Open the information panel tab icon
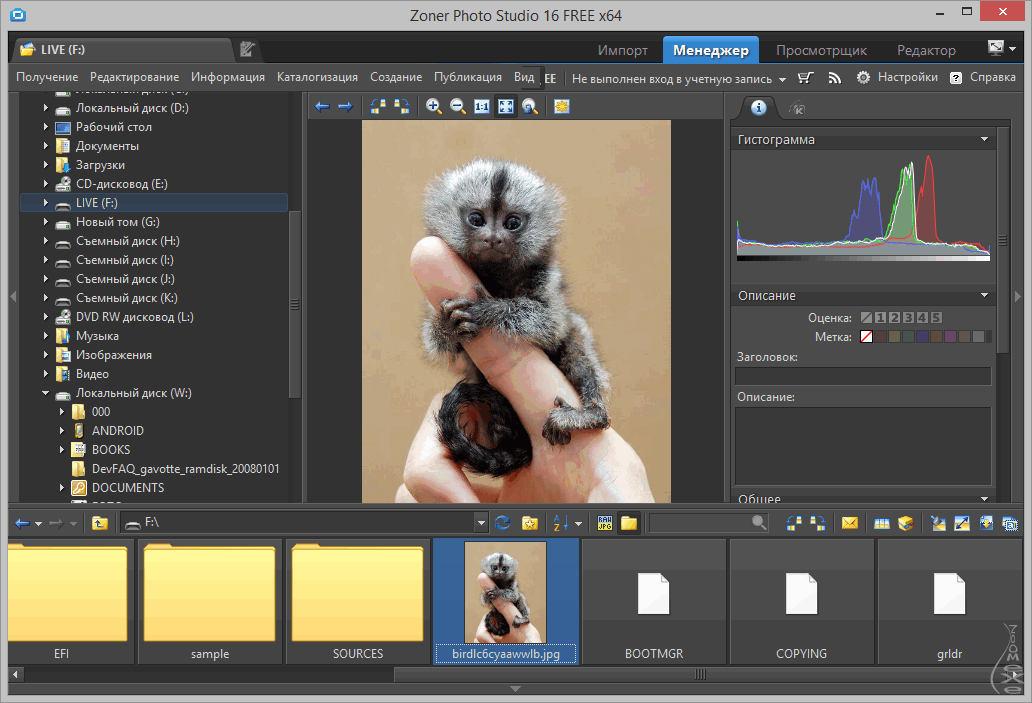The image size is (1032, 703). tap(758, 108)
